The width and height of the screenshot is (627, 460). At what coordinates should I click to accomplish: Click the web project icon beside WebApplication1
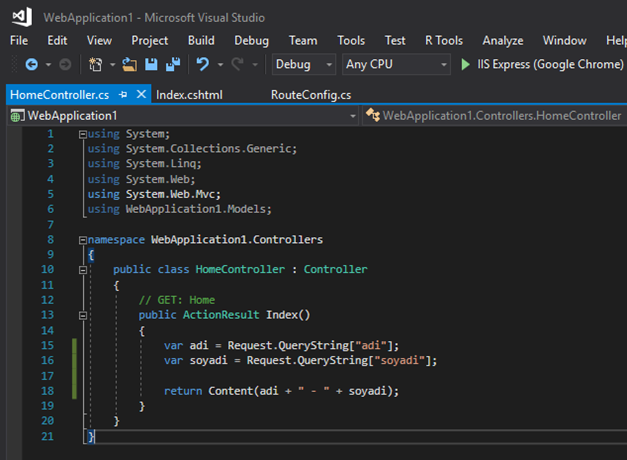[17, 116]
